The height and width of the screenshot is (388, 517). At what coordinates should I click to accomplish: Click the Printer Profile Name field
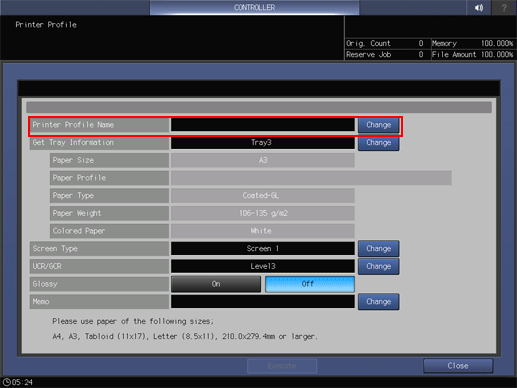point(263,125)
